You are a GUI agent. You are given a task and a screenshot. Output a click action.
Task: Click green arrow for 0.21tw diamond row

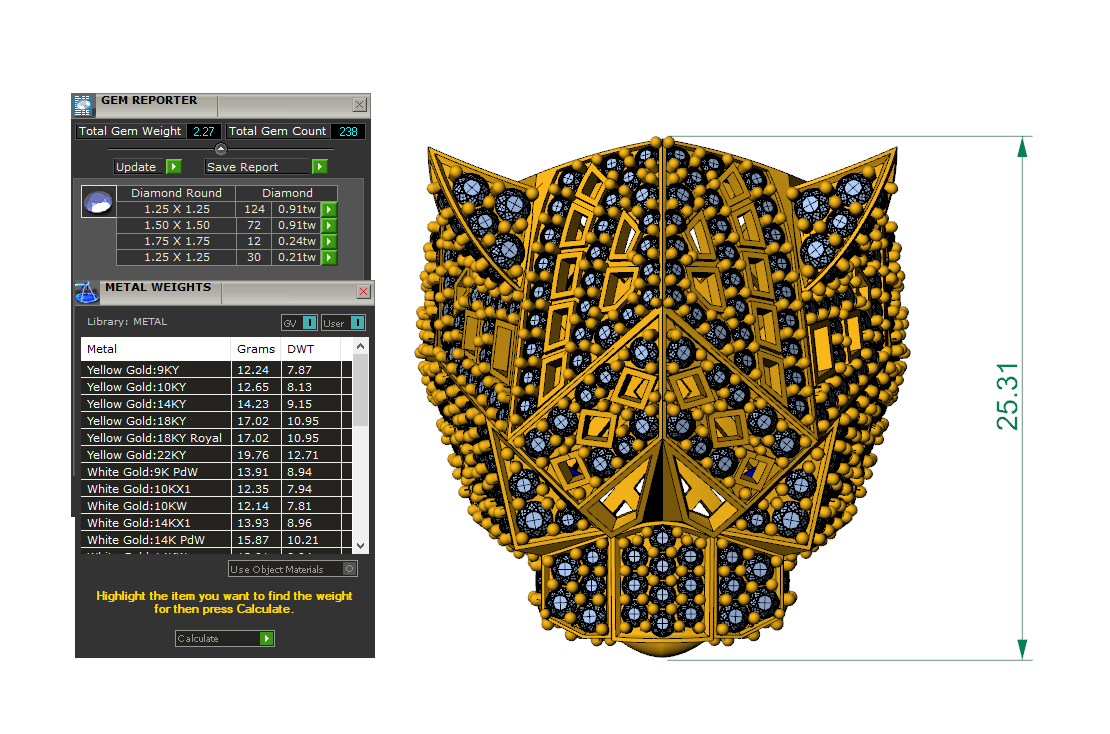pyautogui.click(x=329, y=258)
